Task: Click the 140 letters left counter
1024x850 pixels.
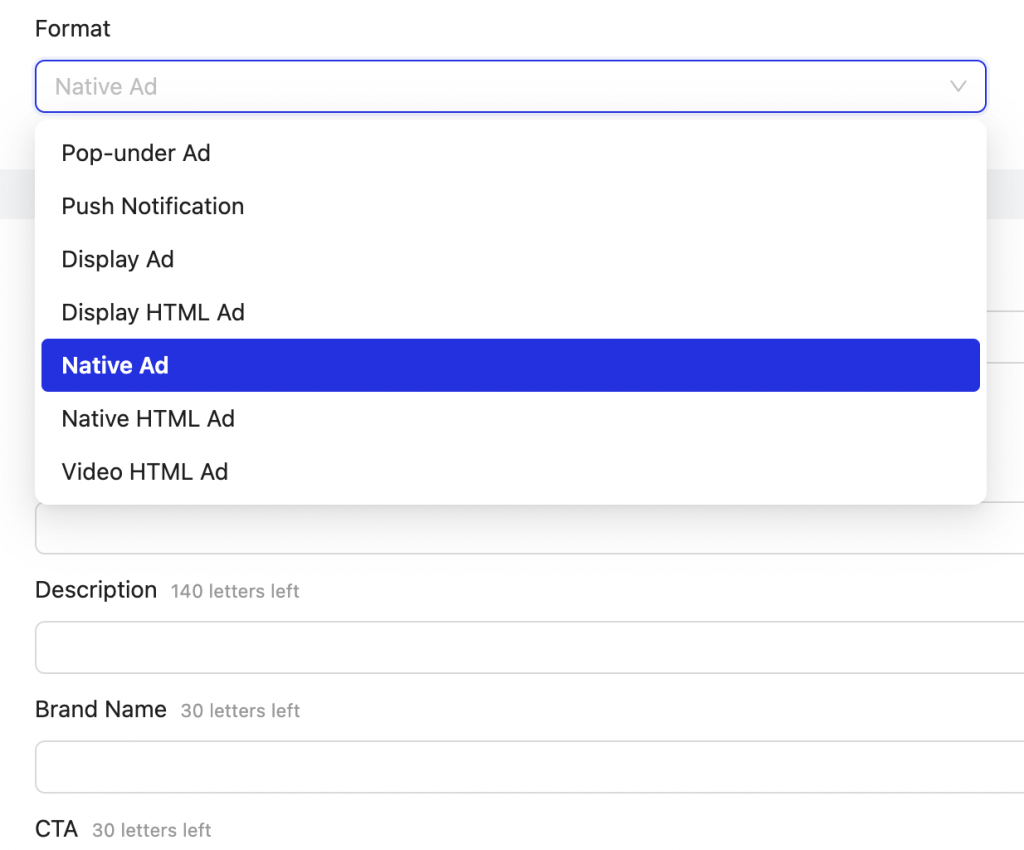Action: coord(235,591)
